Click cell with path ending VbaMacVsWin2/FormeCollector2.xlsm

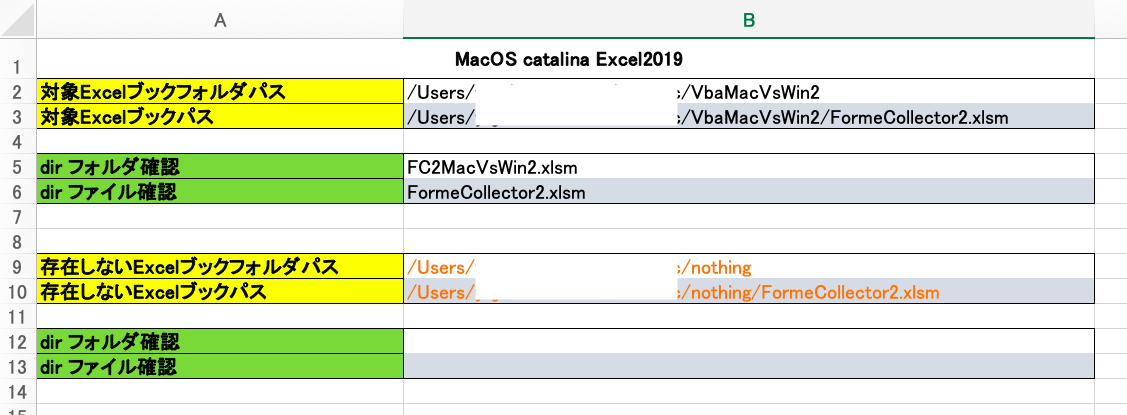coord(749,117)
